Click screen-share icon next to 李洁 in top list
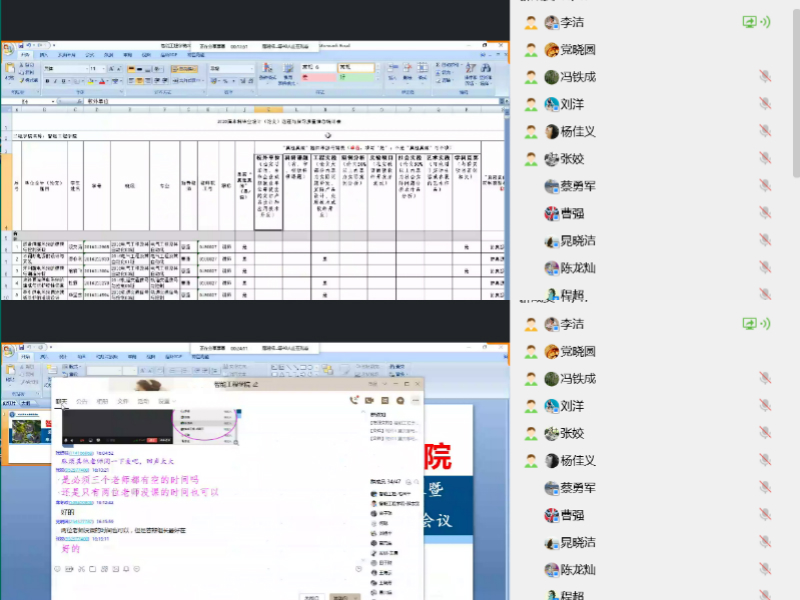 click(749, 22)
